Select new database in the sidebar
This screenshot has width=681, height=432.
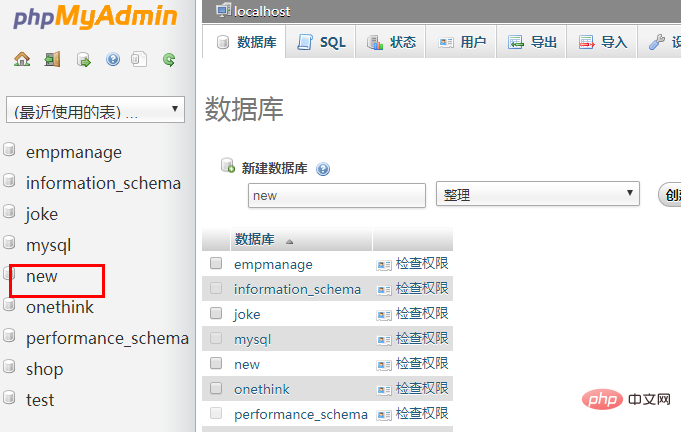(x=42, y=277)
